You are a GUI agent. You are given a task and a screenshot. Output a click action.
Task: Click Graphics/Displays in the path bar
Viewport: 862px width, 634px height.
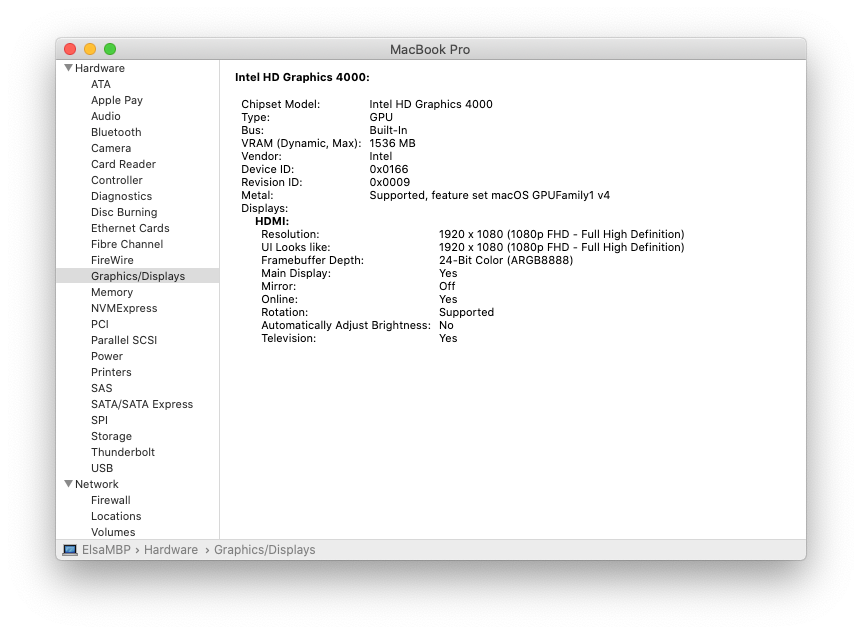(264, 550)
